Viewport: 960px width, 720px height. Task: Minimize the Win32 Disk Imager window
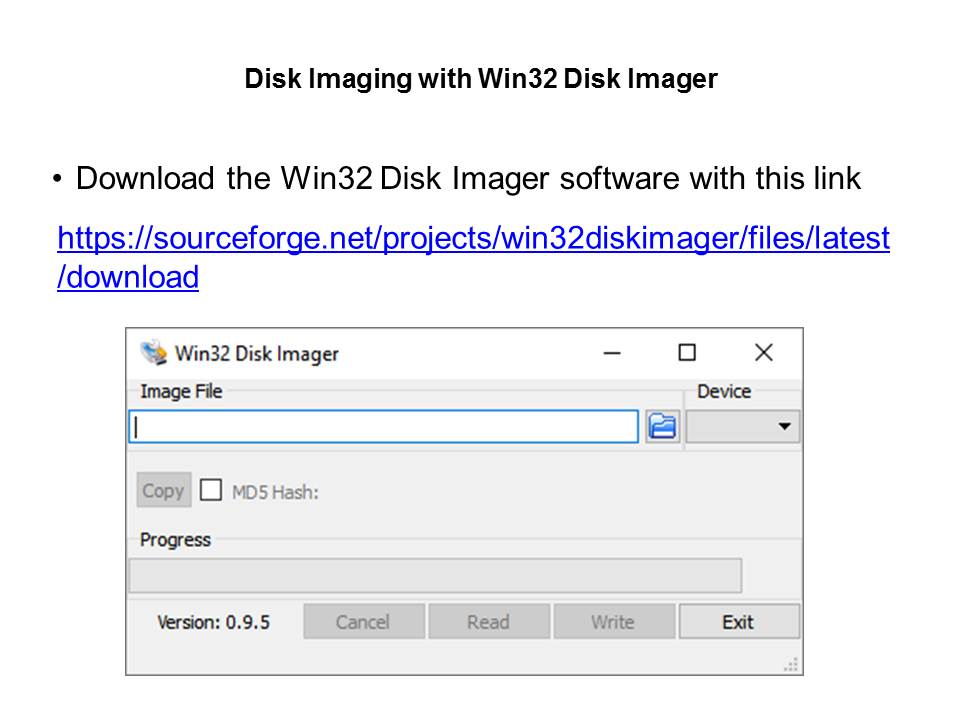click(x=612, y=353)
